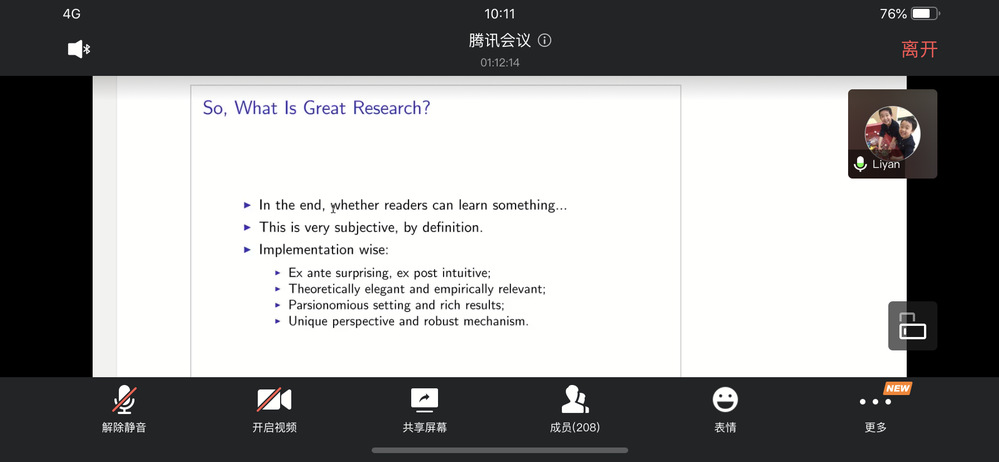
Task: Tap the orange NEW badge
Action: (x=897, y=388)
